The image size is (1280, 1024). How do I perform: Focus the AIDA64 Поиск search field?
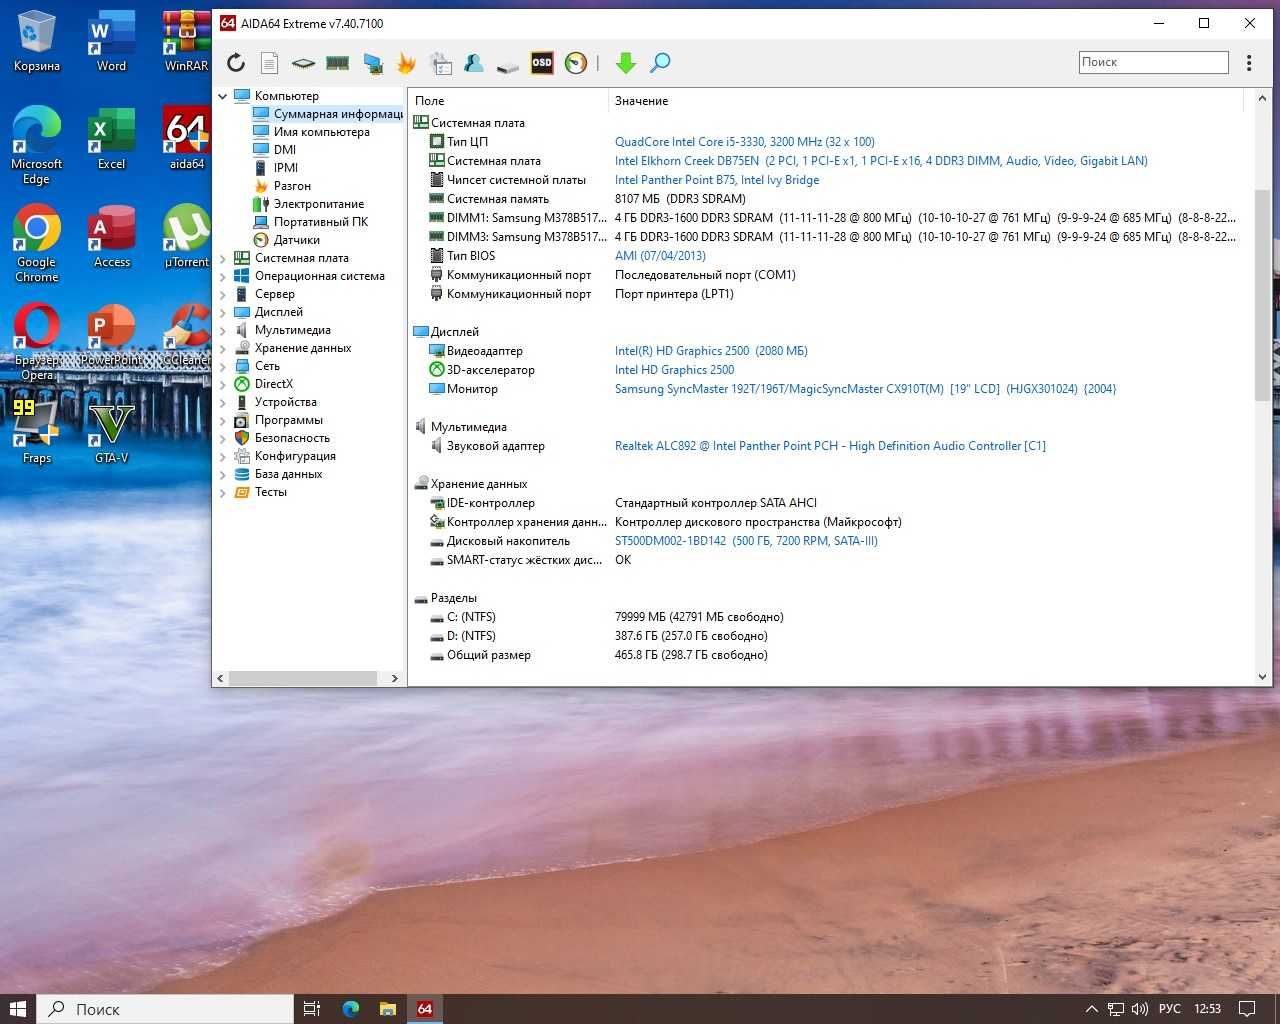(1154, 62)
